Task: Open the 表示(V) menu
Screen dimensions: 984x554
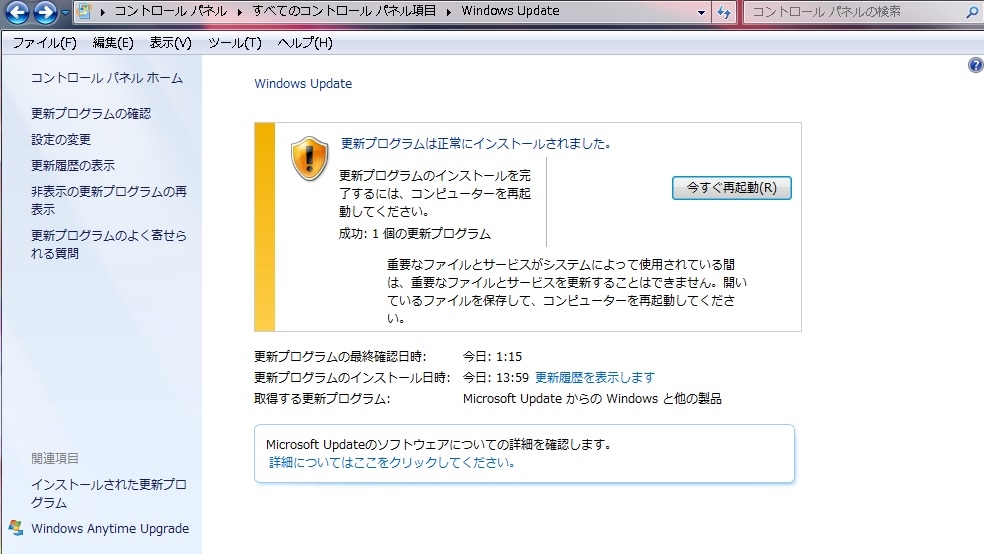Action: (170, 43)
